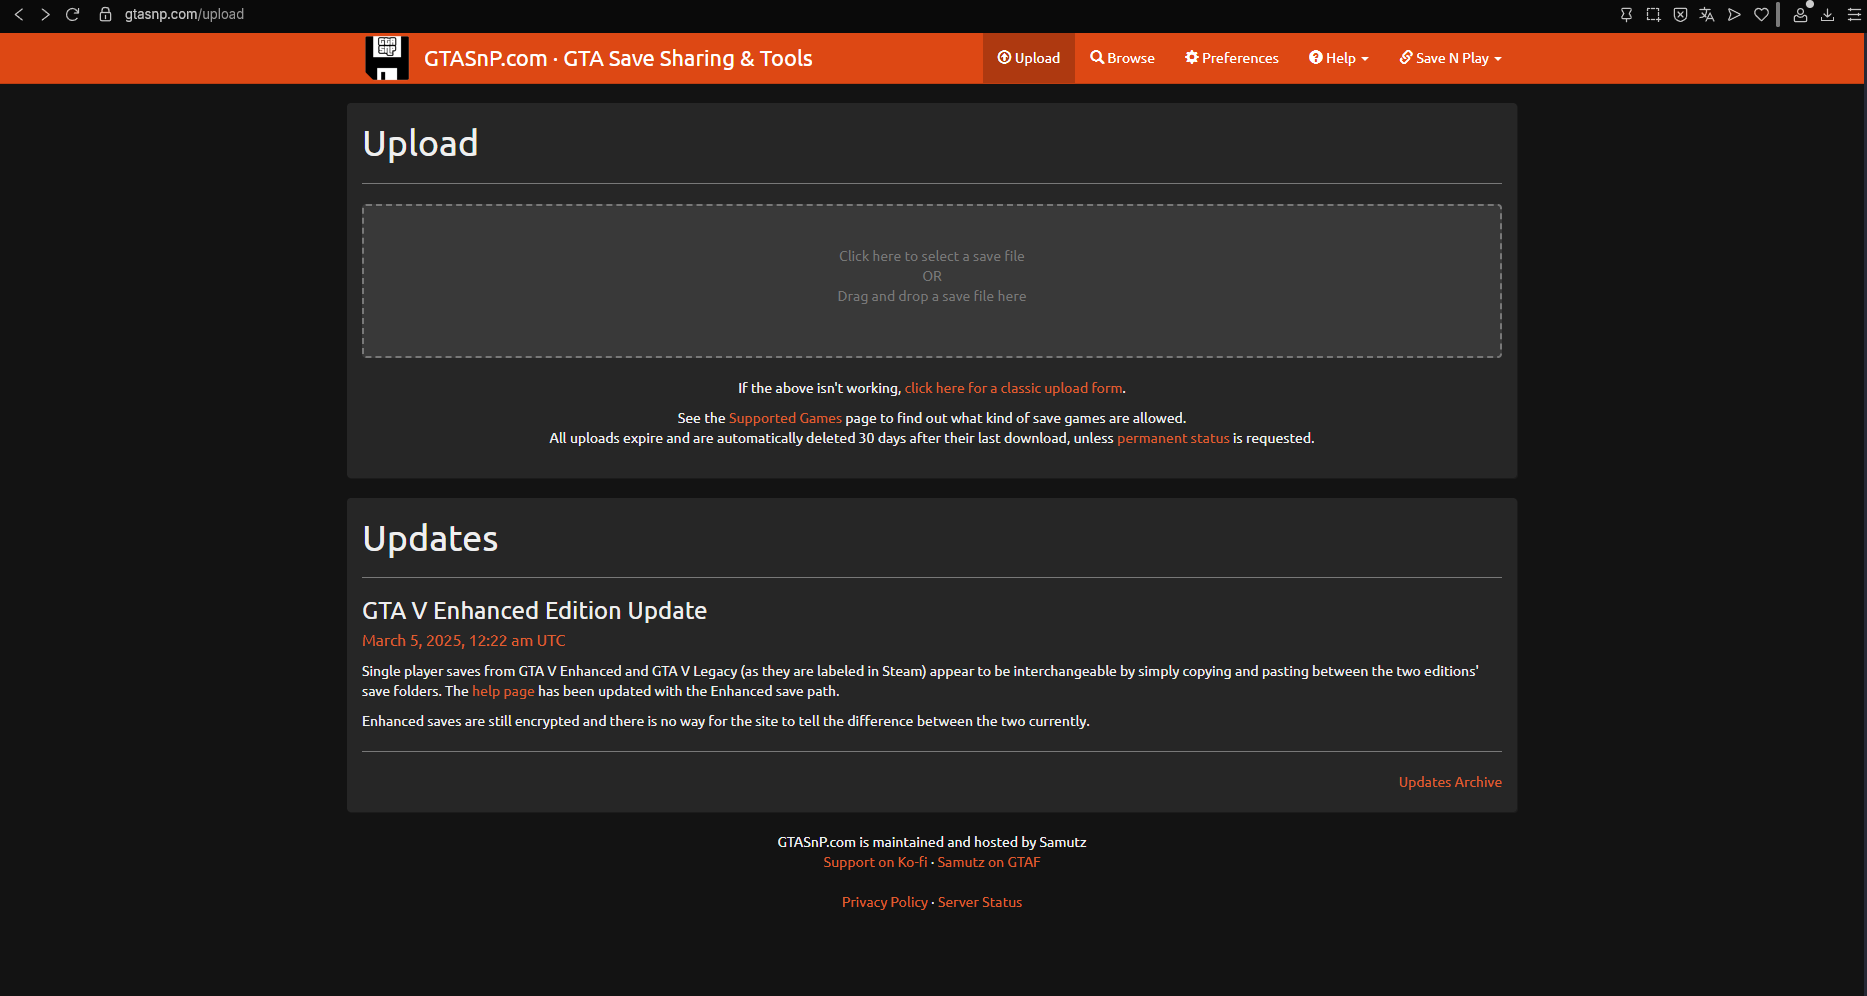Open the Browse tab in navbar
Image resolution: width=1867 pixels, height=996 pixels.
tap(1122, 58)
